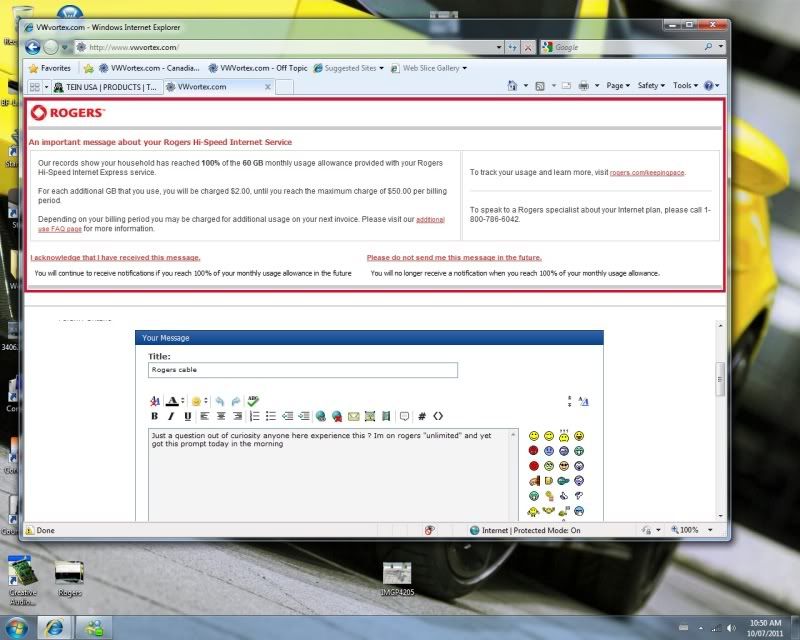Click 'Please do not send me this message' link
Viewport: 800px width, 640px height.
[x=453, y=258]
